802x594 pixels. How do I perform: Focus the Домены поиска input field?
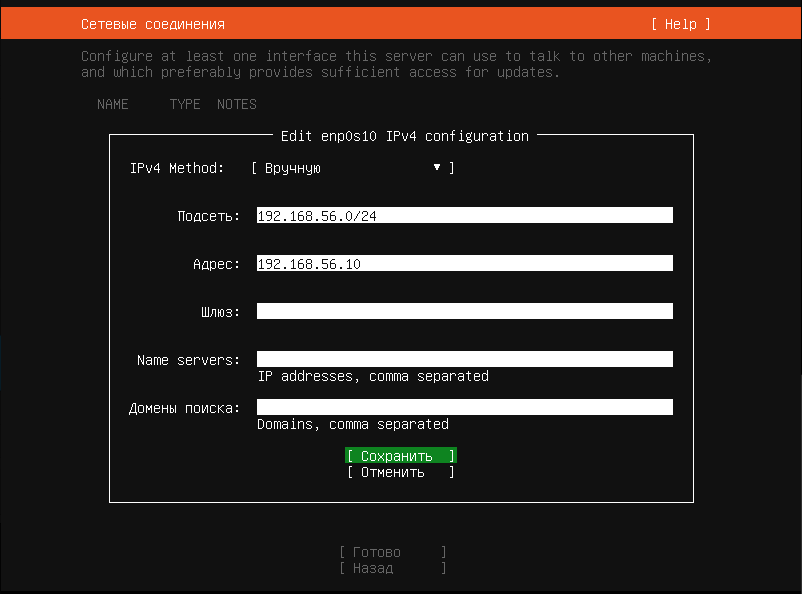tap(464, 407)
